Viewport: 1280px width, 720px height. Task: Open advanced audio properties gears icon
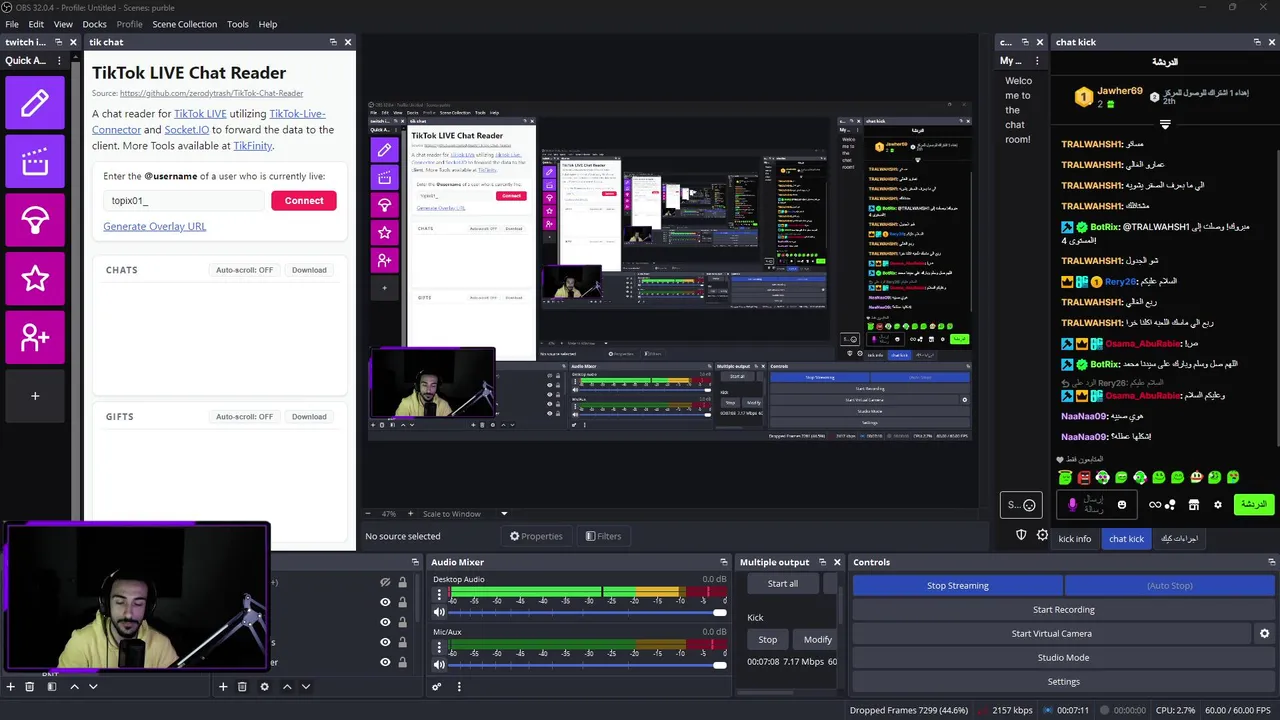(x=437, y=686)
